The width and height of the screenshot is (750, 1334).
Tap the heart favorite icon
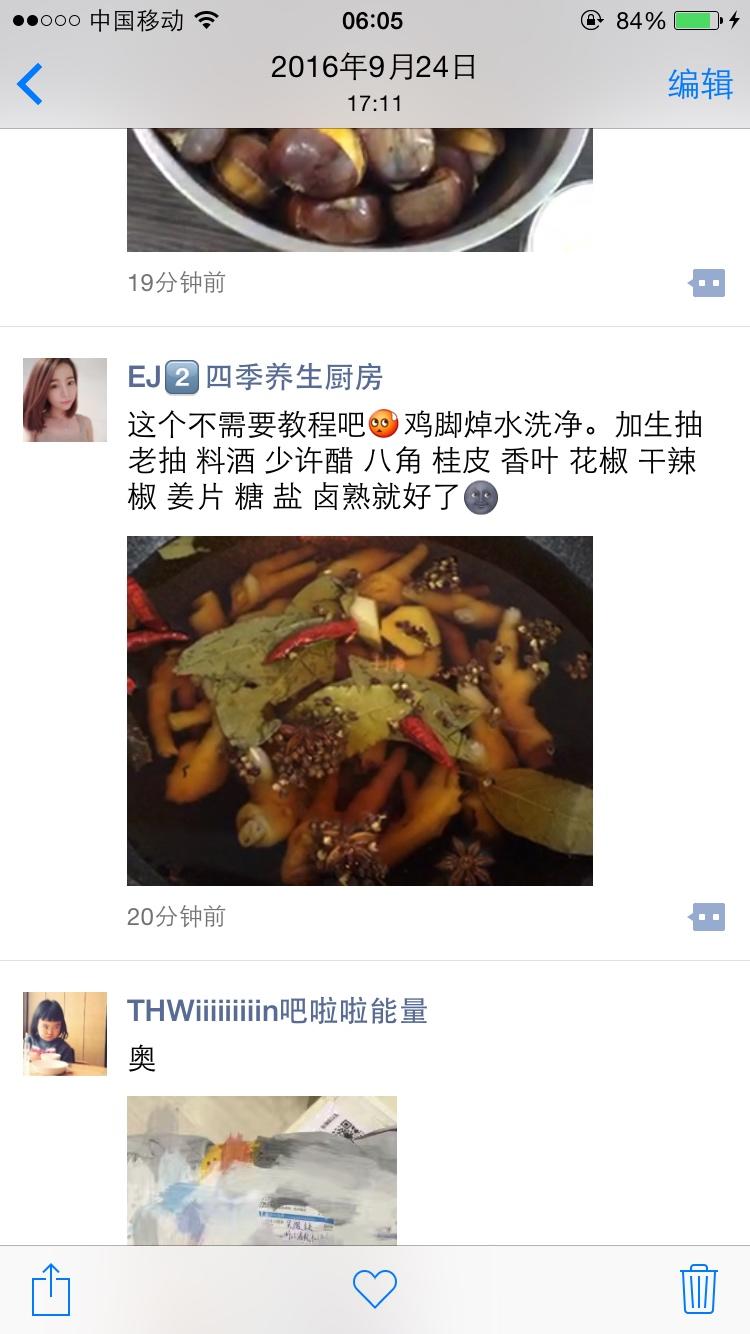(375, 1289)
